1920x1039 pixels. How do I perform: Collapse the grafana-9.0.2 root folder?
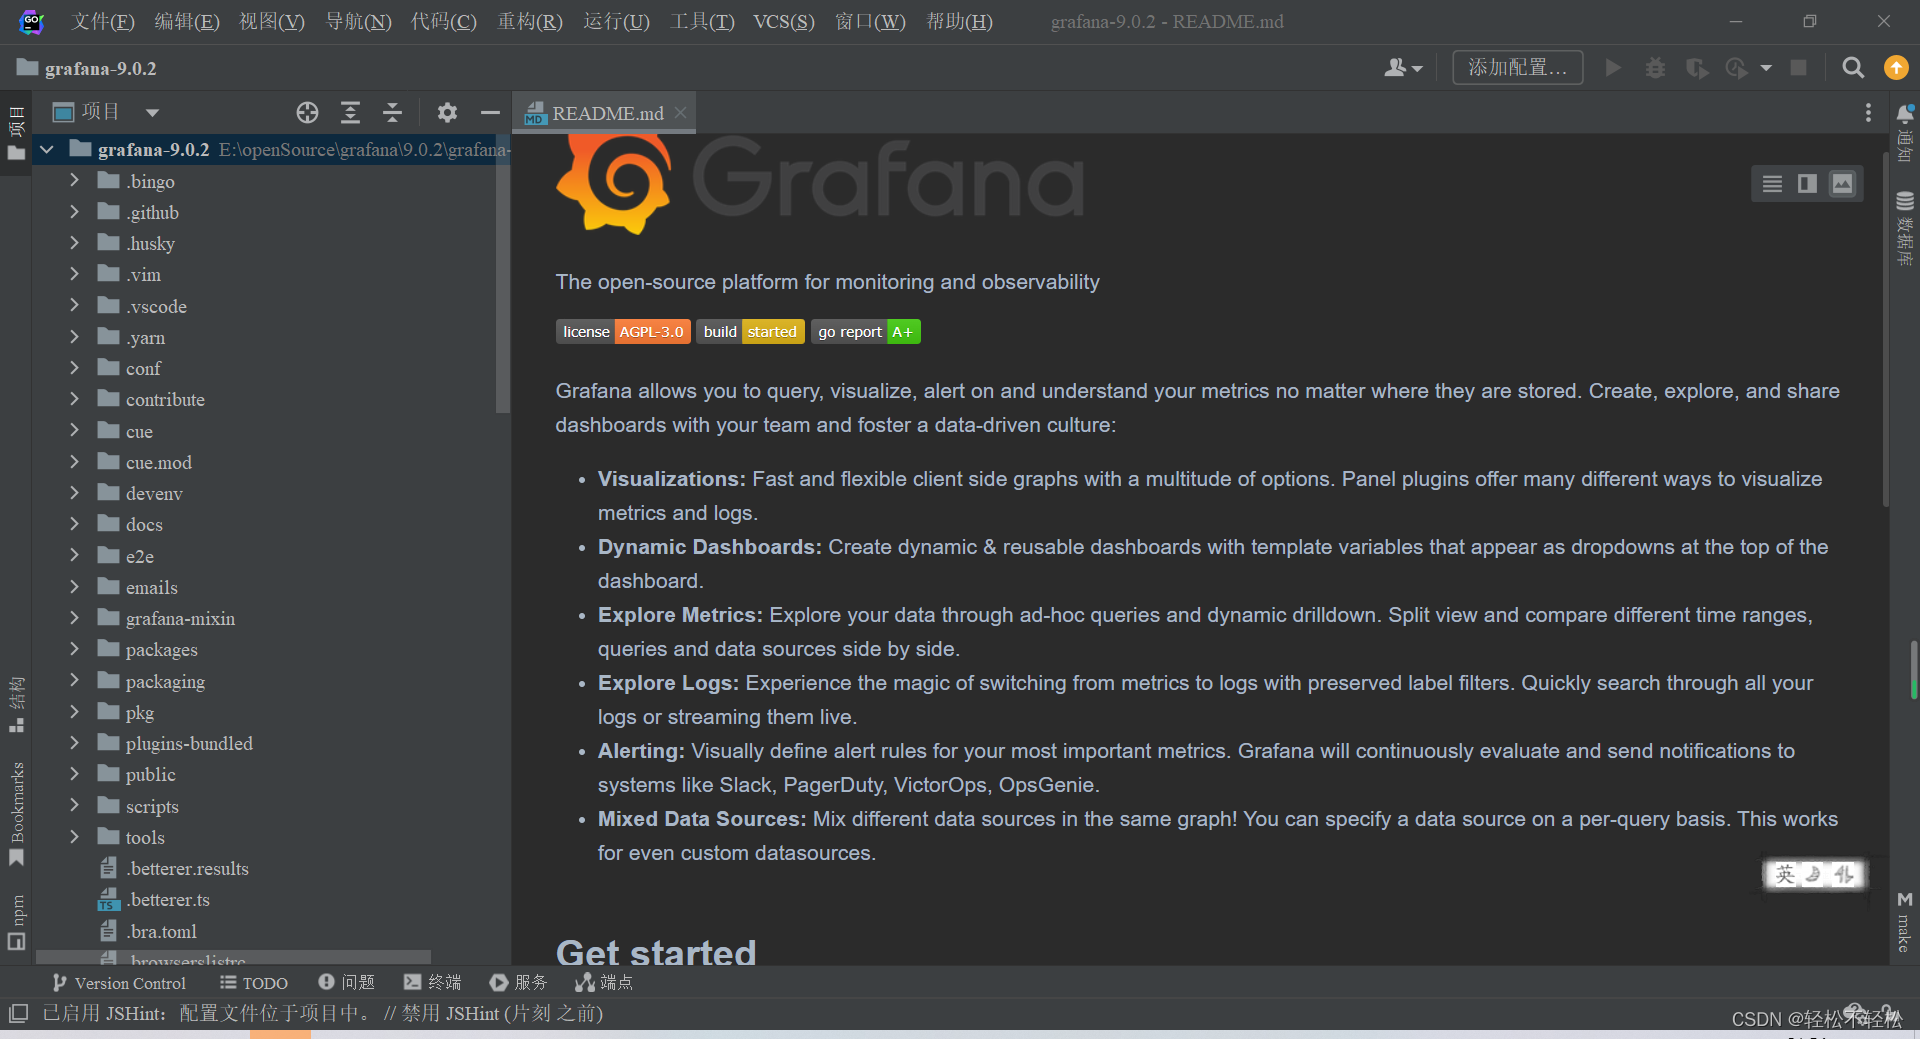point(47,150)
